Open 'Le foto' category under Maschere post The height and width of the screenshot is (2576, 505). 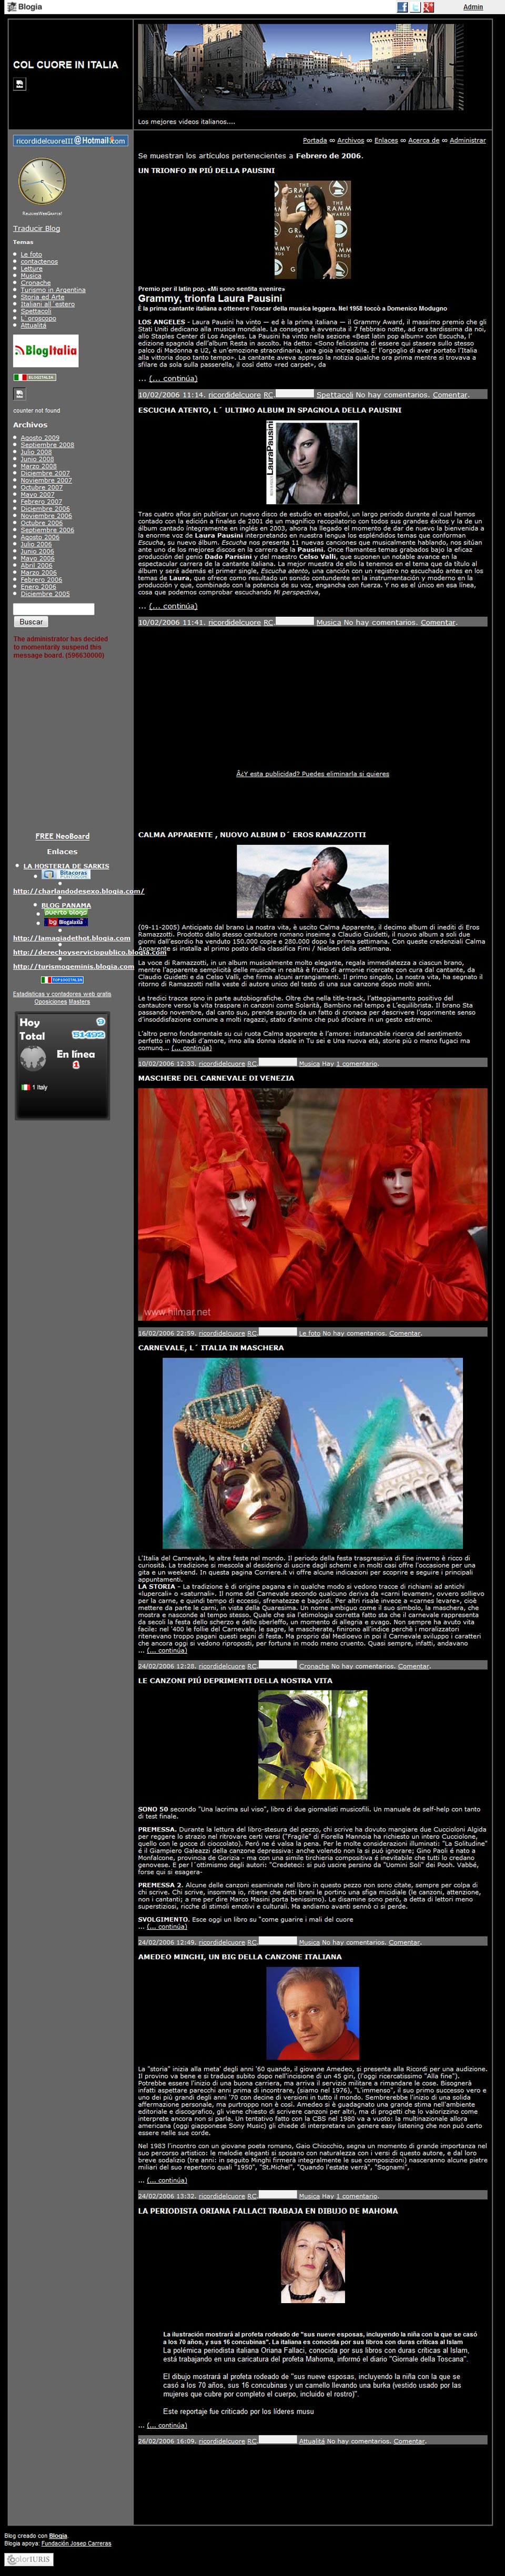pyautogui.click(x=310, y=1333)
